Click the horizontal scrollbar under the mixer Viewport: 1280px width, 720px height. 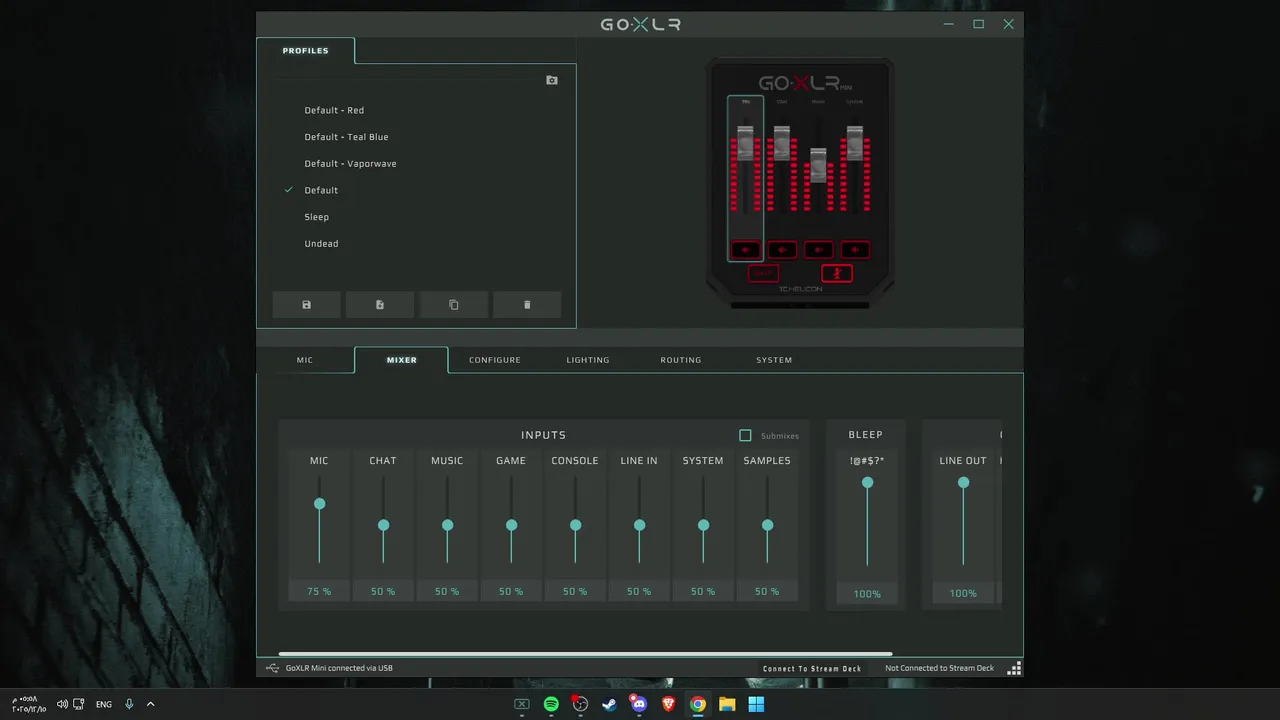coord(585,654)
